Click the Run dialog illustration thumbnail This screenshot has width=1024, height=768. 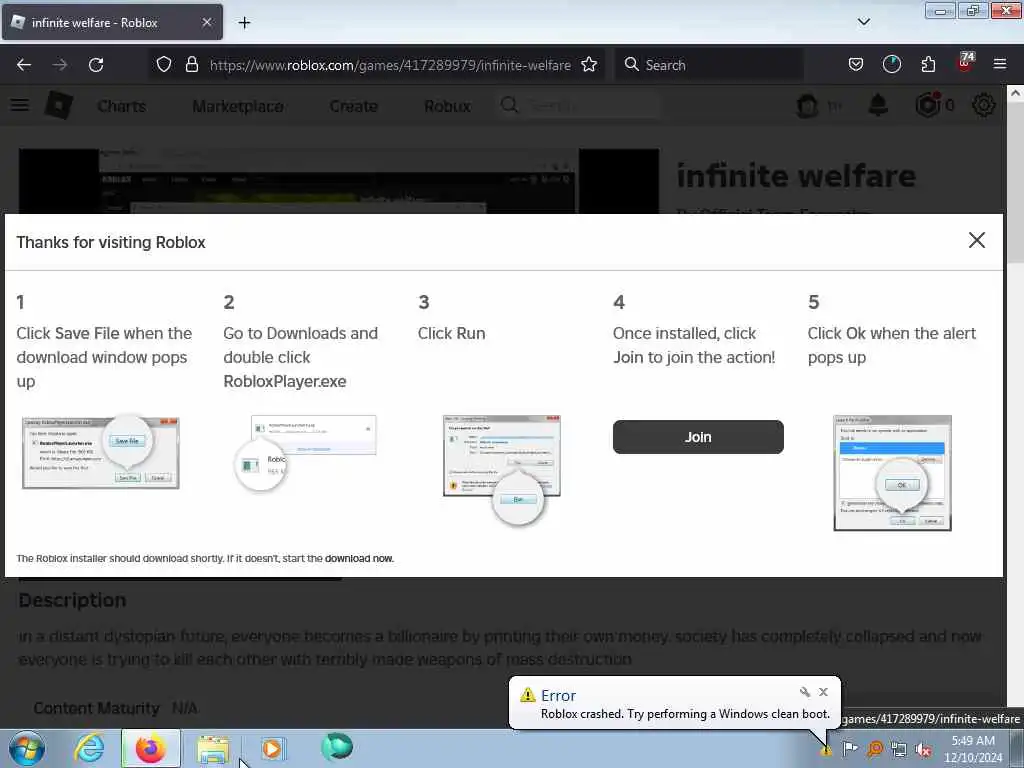pos(502,469)
